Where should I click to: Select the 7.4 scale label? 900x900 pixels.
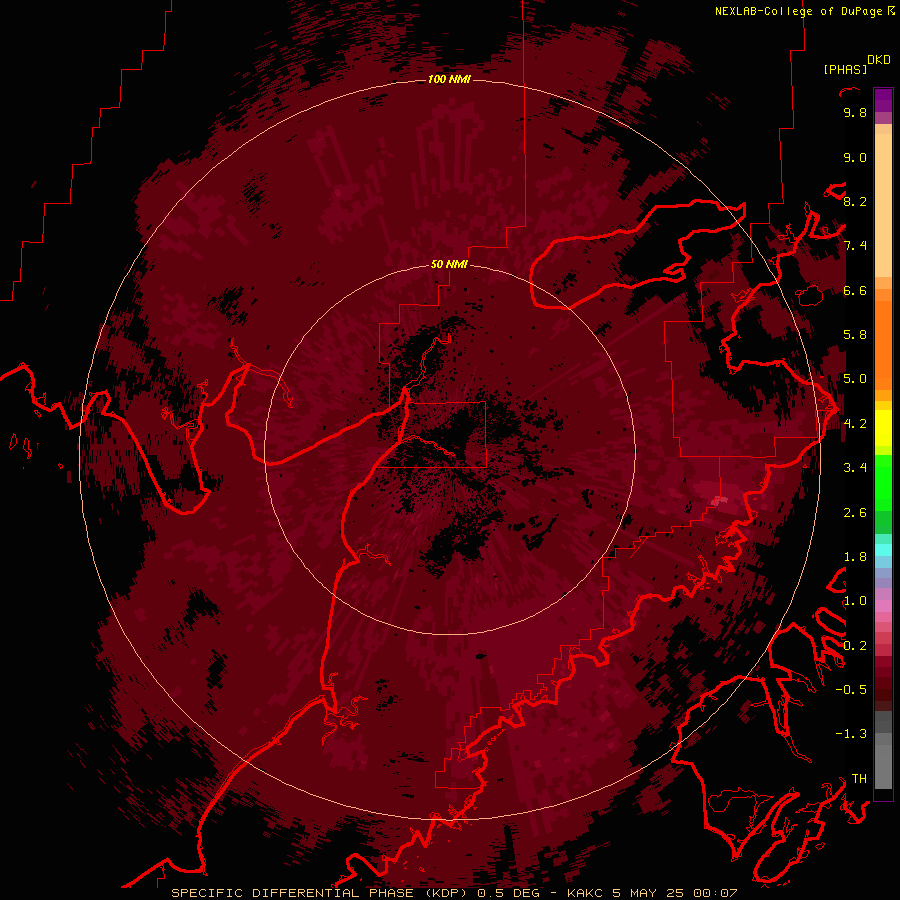coord(855,246)
